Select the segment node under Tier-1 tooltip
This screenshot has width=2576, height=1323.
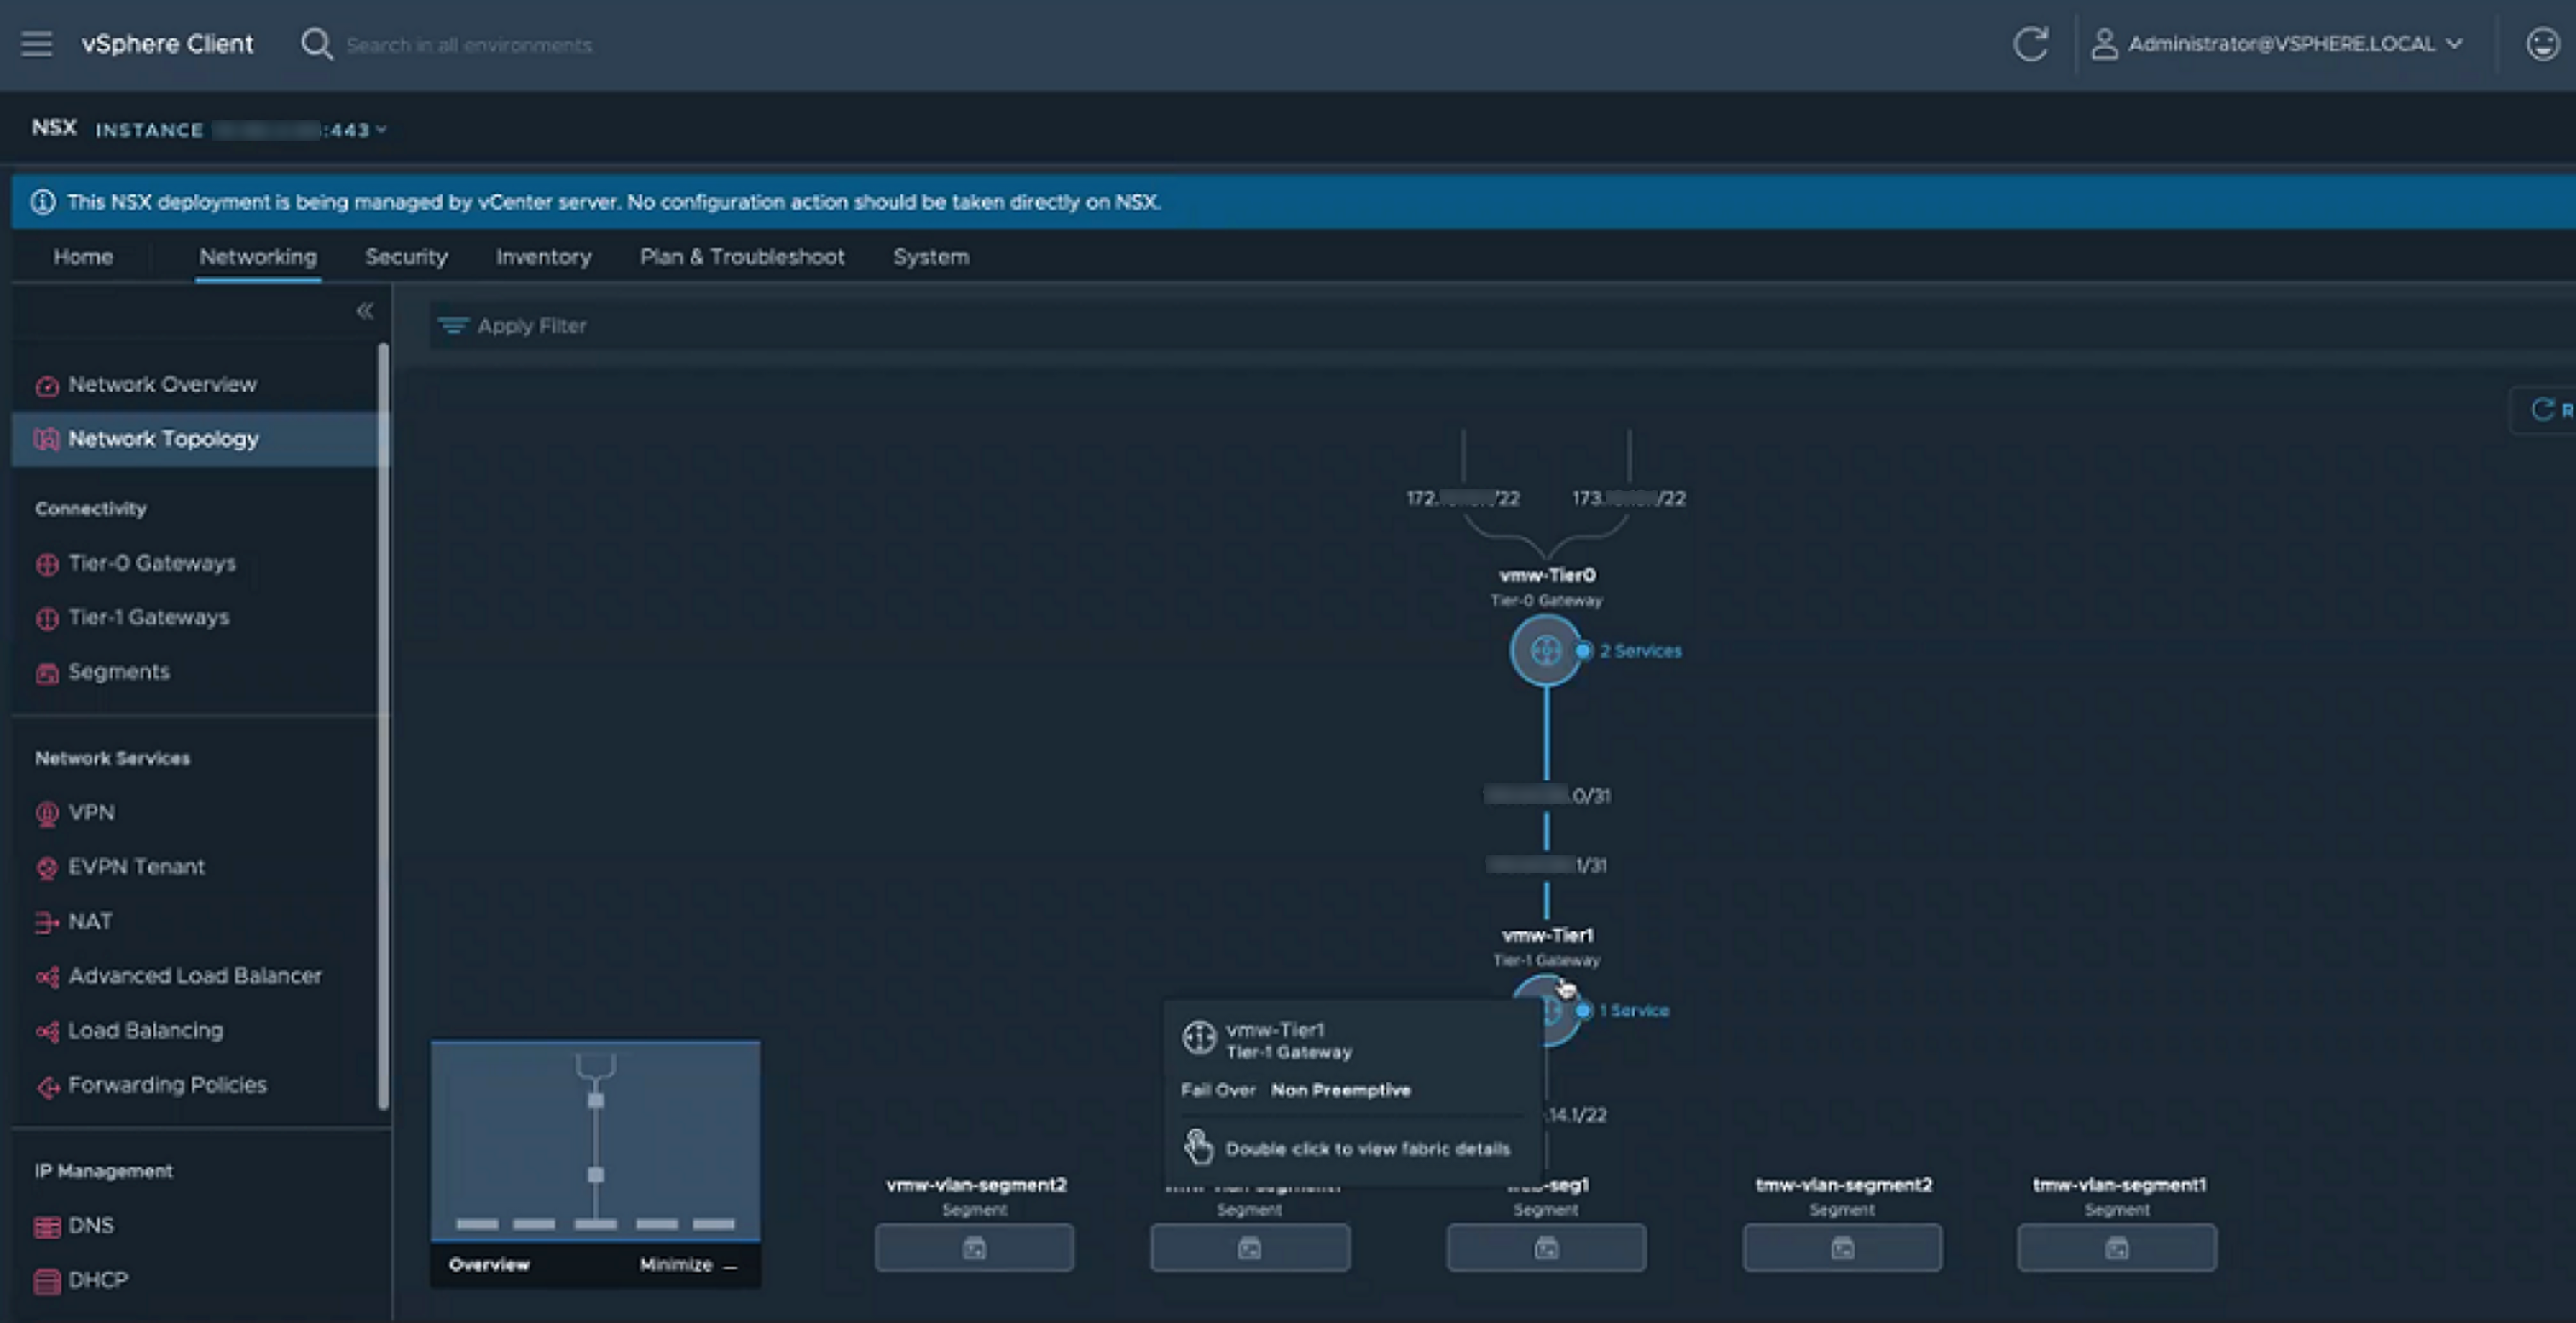1250,1248
